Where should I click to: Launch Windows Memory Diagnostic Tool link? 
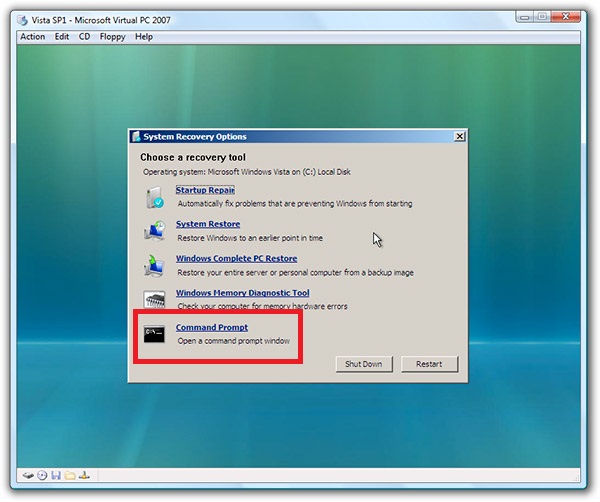click(243, 293)
